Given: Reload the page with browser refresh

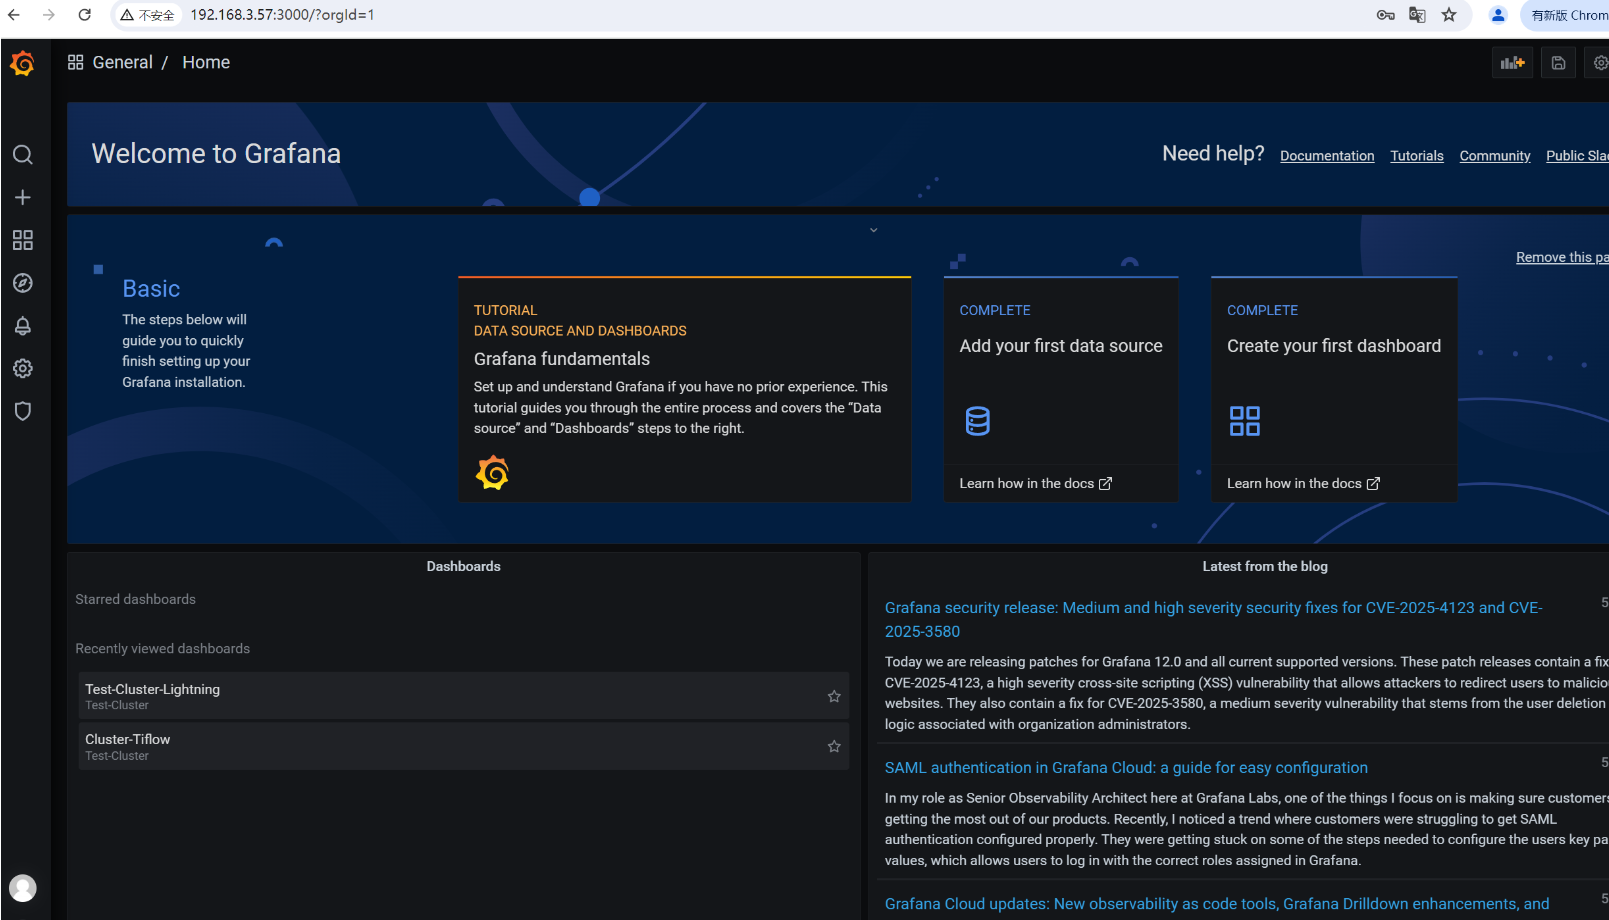Looking at the screenshot, I should [85, 15].
